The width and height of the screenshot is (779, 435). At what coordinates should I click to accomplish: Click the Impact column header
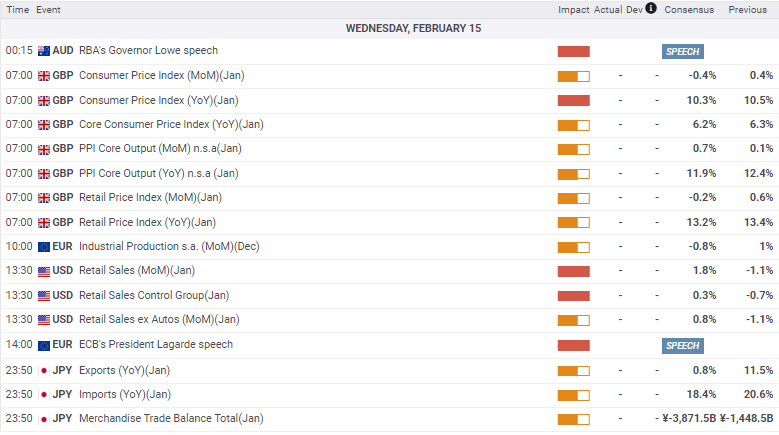[x=573, y=9]
